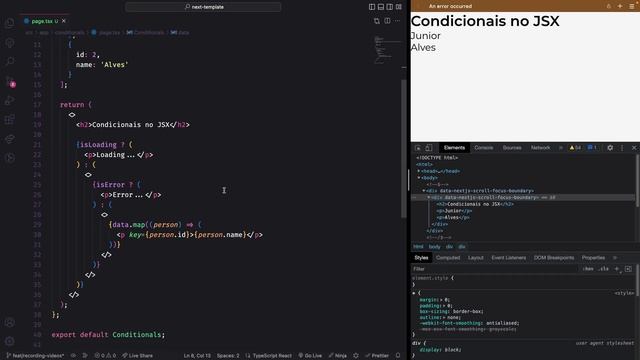Switch to the Properties tab
This screenshot has height=360, width=640.
pyautogui.click(x=593, y=258)
